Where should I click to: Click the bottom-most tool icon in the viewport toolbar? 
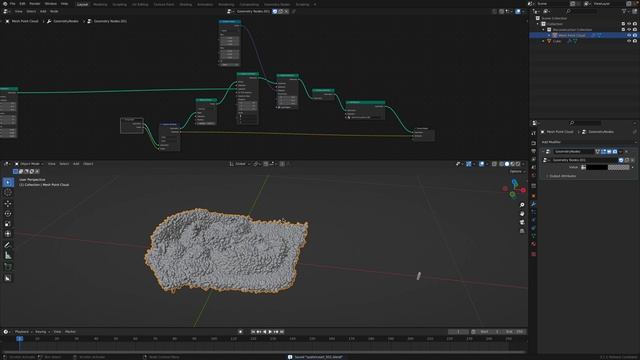pos(8,278)
